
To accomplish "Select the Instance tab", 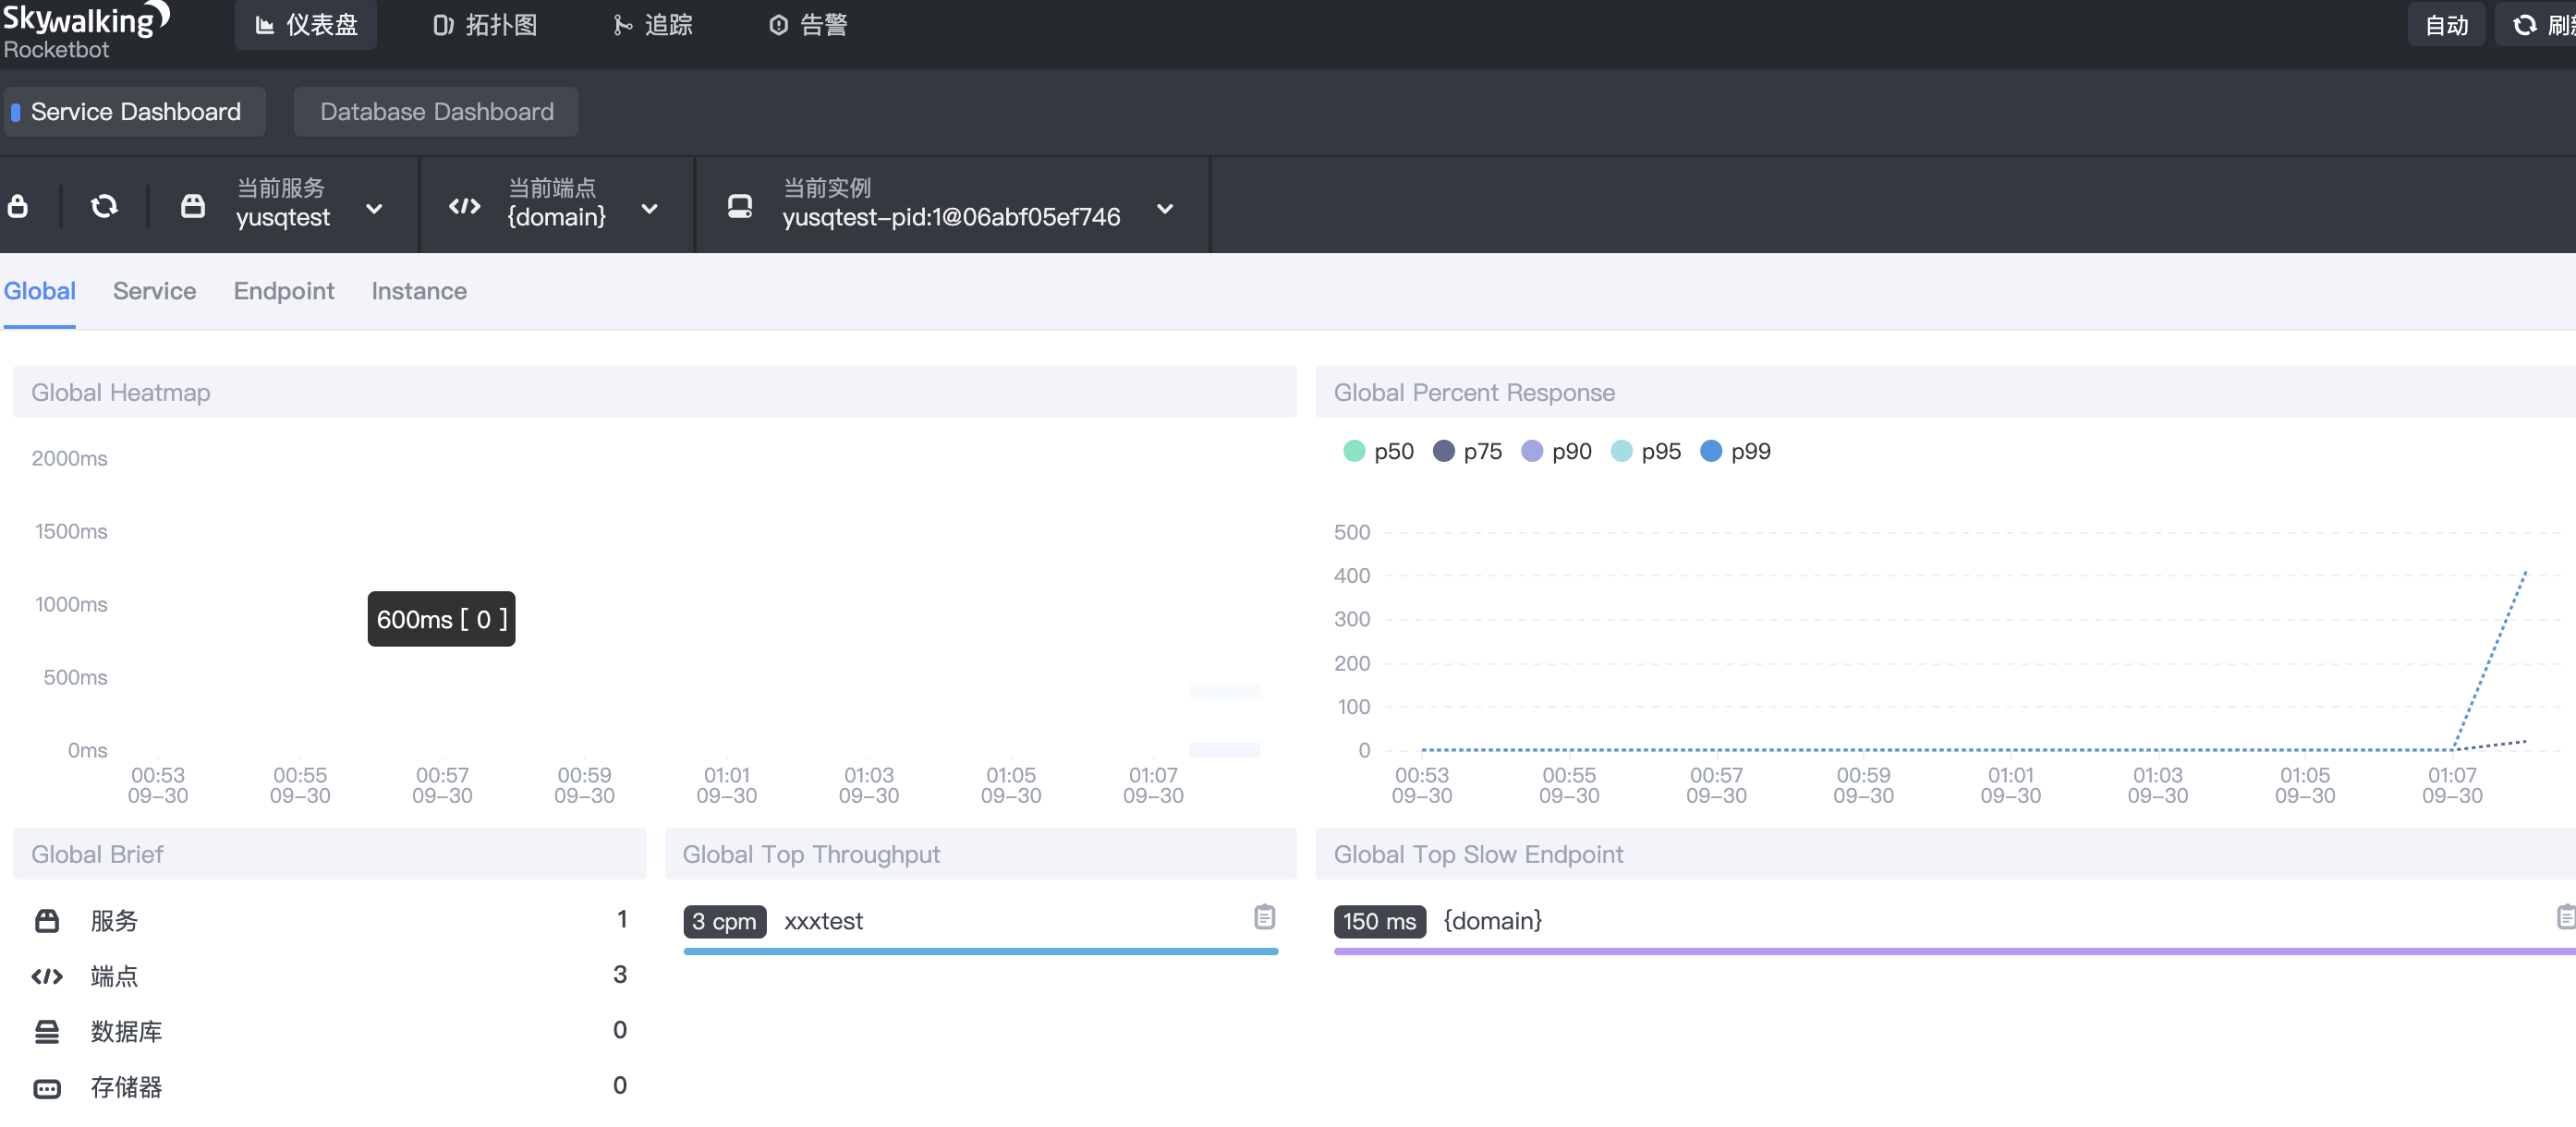I will pyautogui.click(x=419, y=291).
